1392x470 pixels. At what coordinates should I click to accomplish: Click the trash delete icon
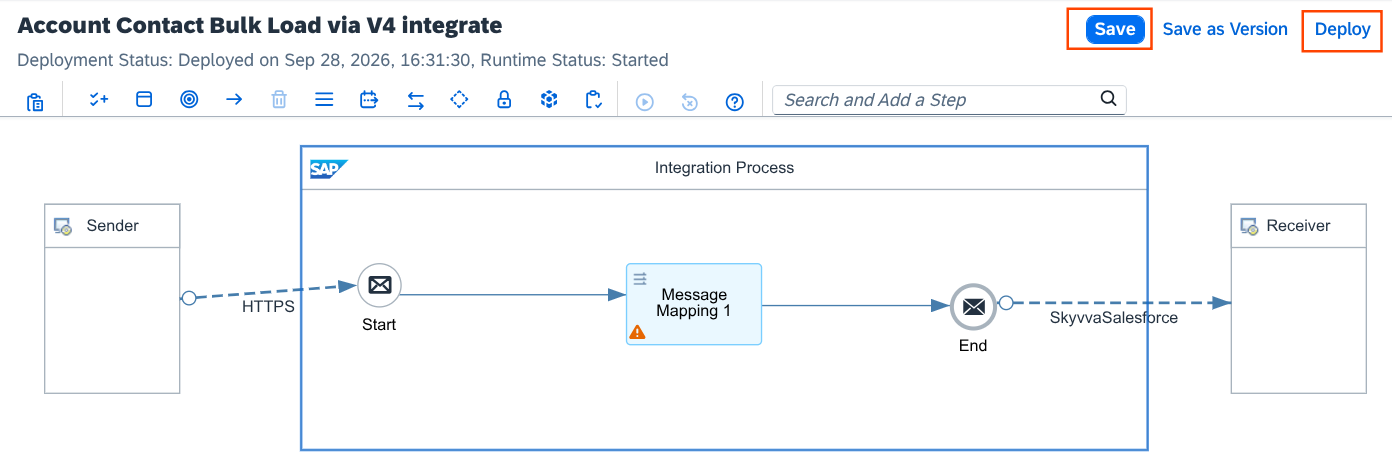pyautogui.click(x=279, y=100)
